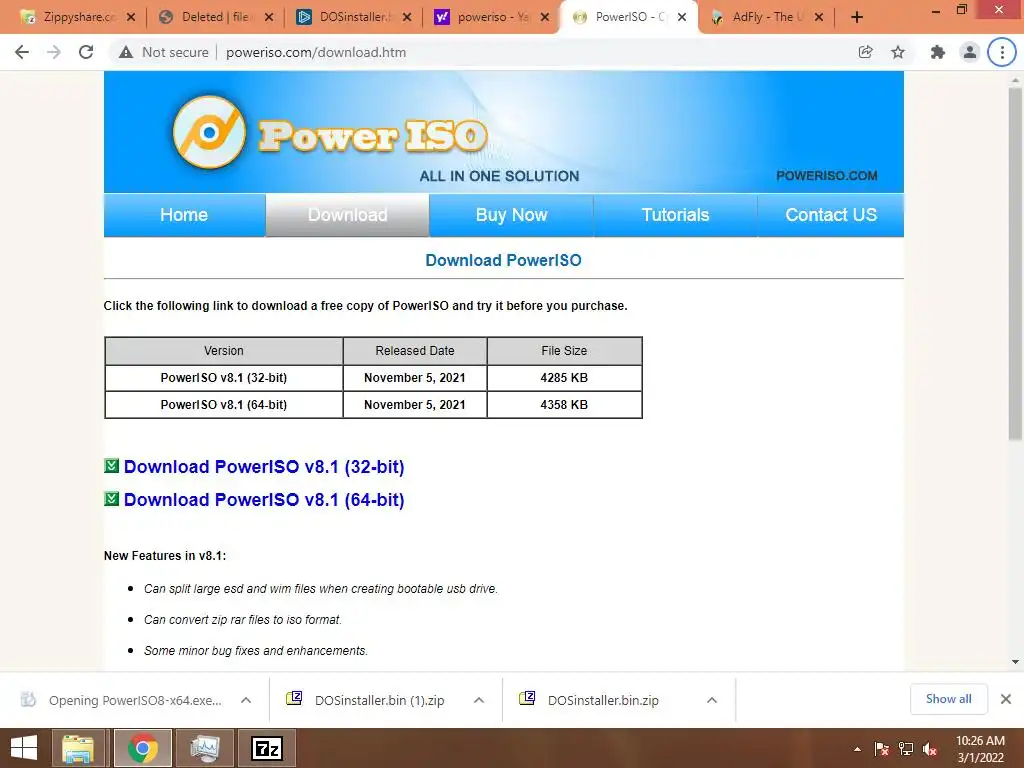Screen dimensions: 1024x768
Task: Click the Action Center flag tray icon
Action: pyautogui.click(x=882, y=749)
